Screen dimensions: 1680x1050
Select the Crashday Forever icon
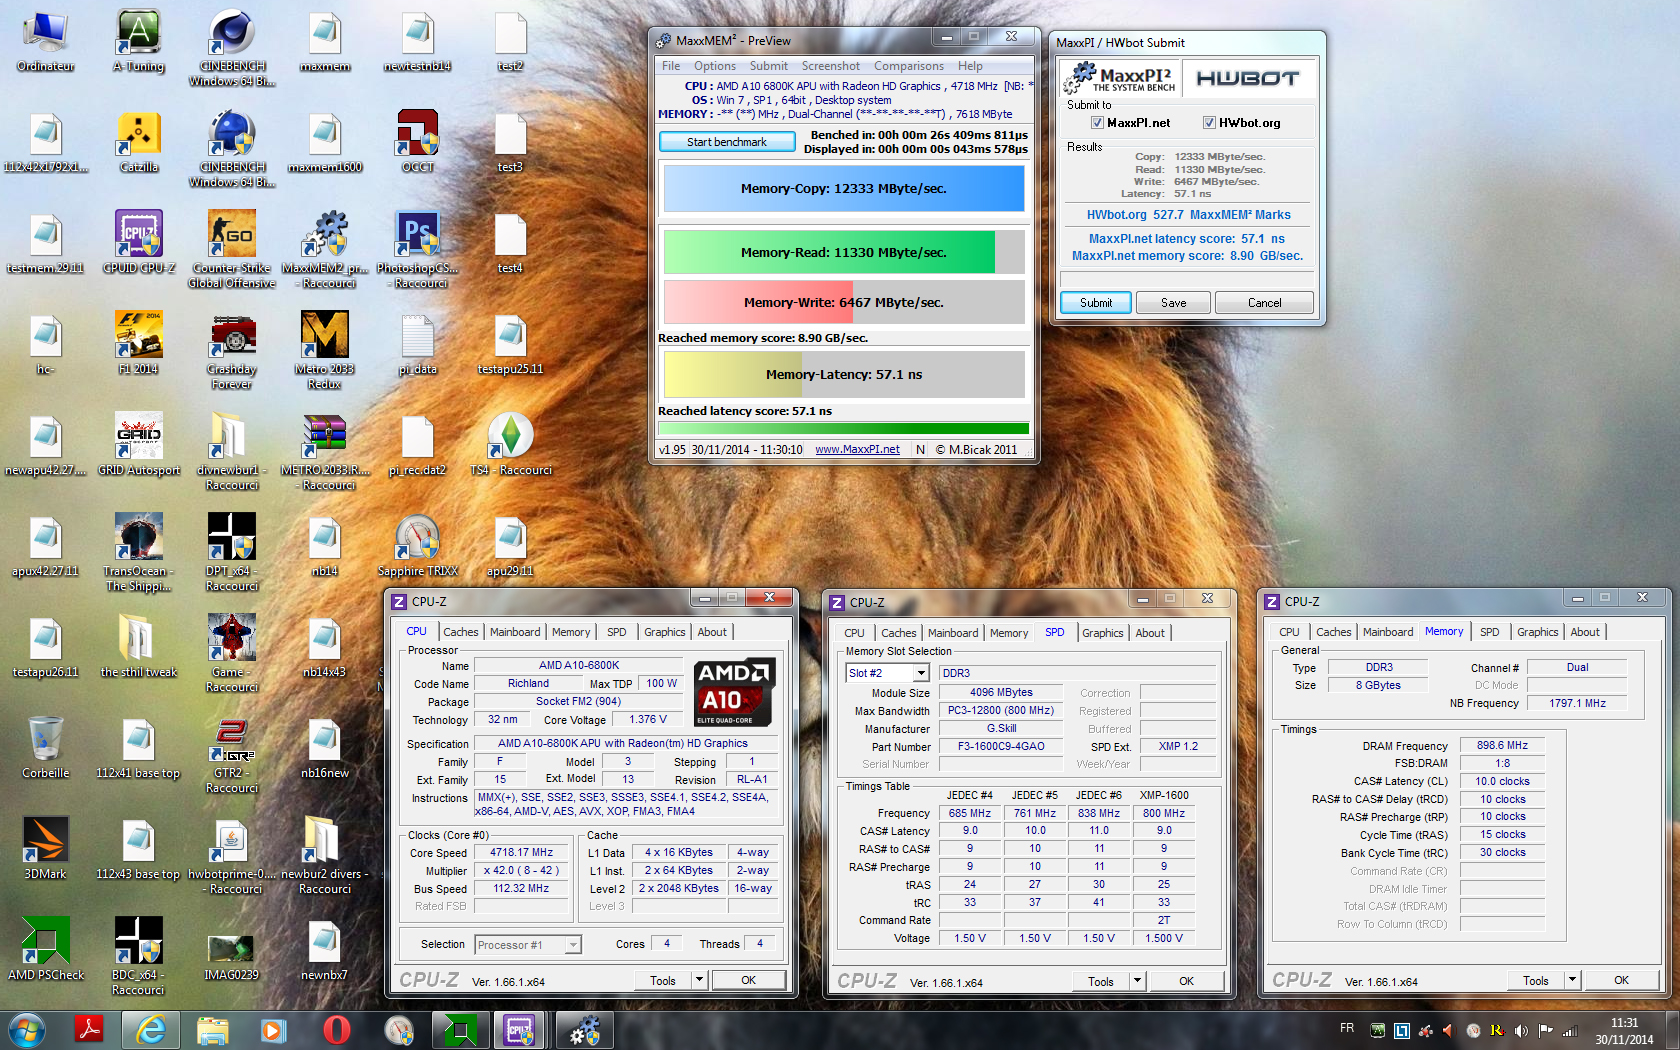(x=232, y=350)
